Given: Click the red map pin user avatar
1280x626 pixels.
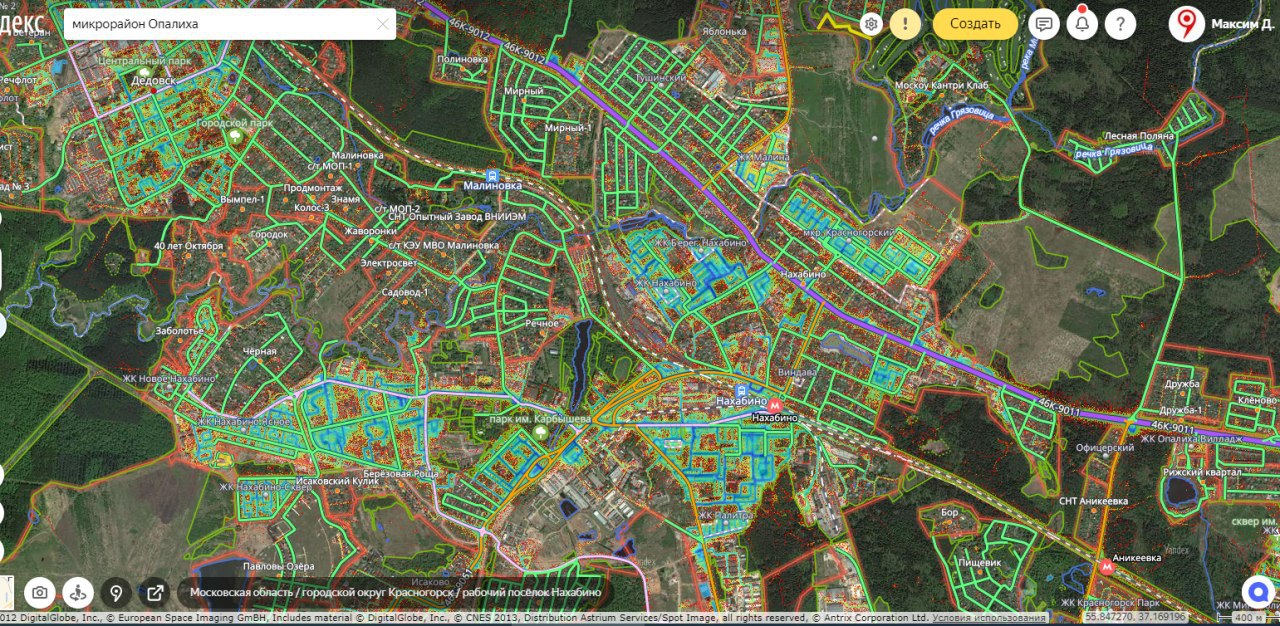Looking at the screenshot, I should [1187, 24].
